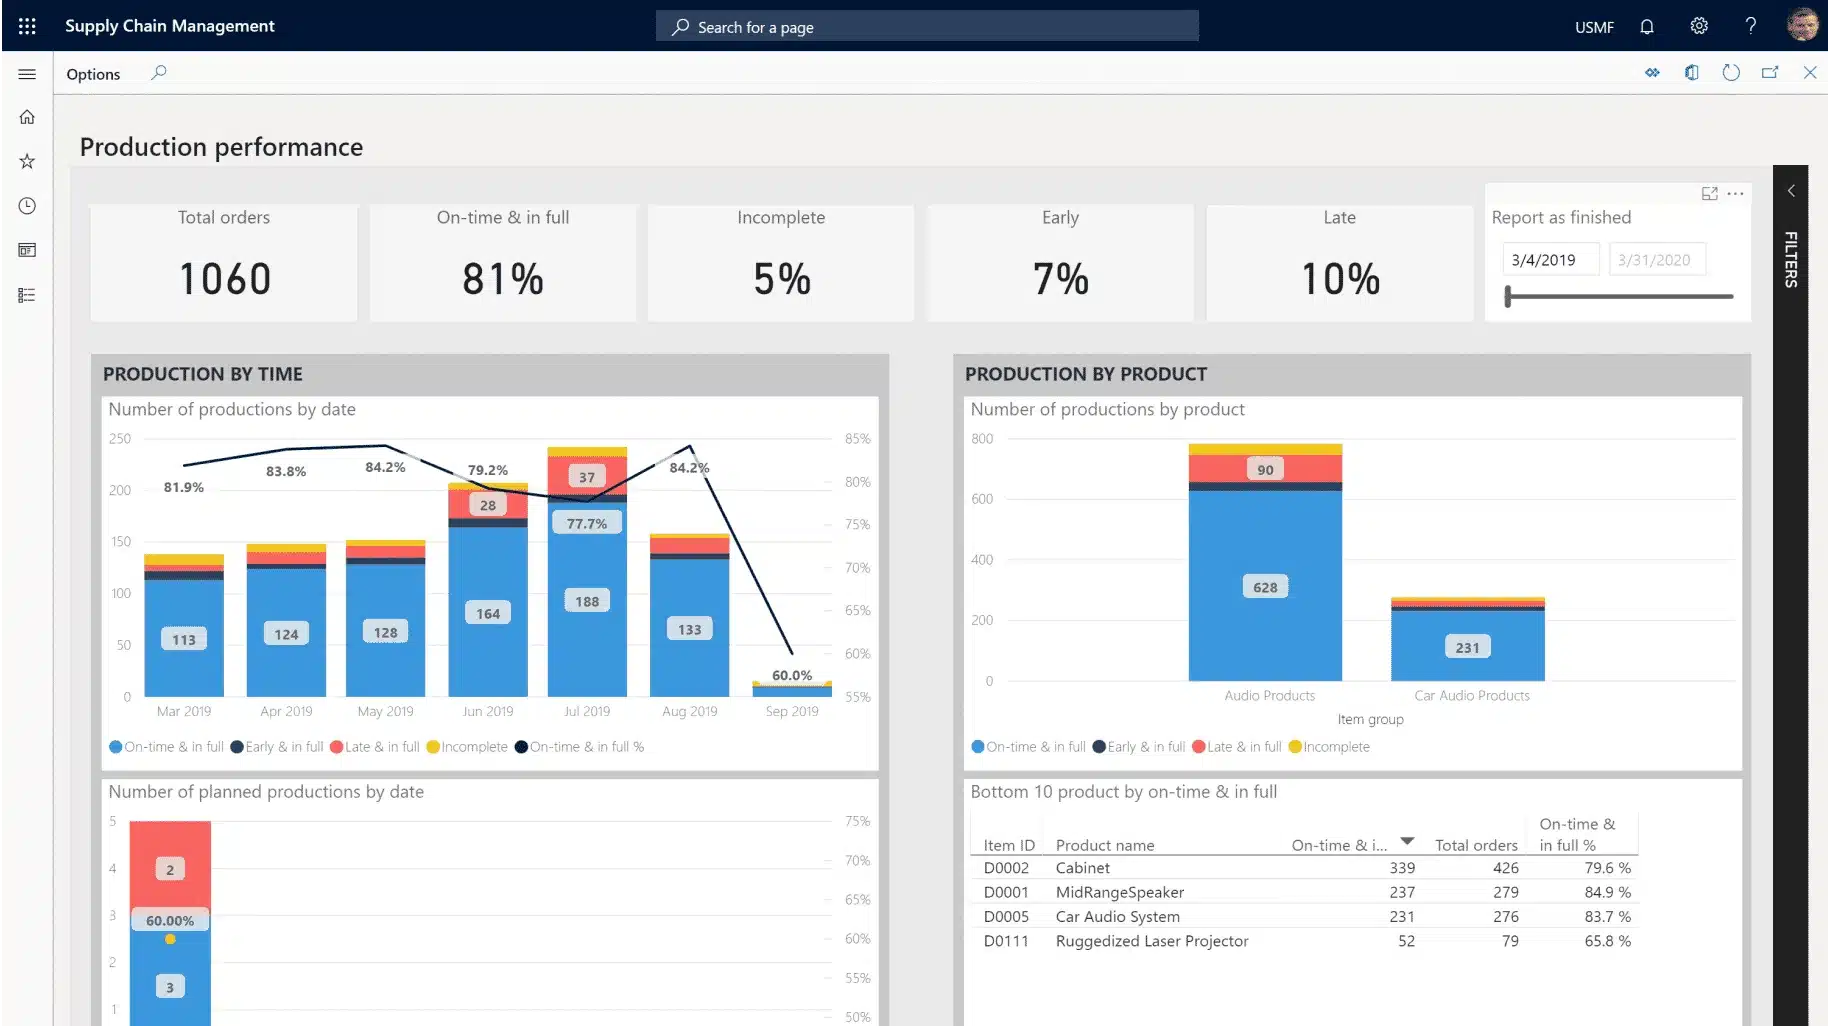
Task: Go to the Home page icon
Action: [x=27, y=117]
